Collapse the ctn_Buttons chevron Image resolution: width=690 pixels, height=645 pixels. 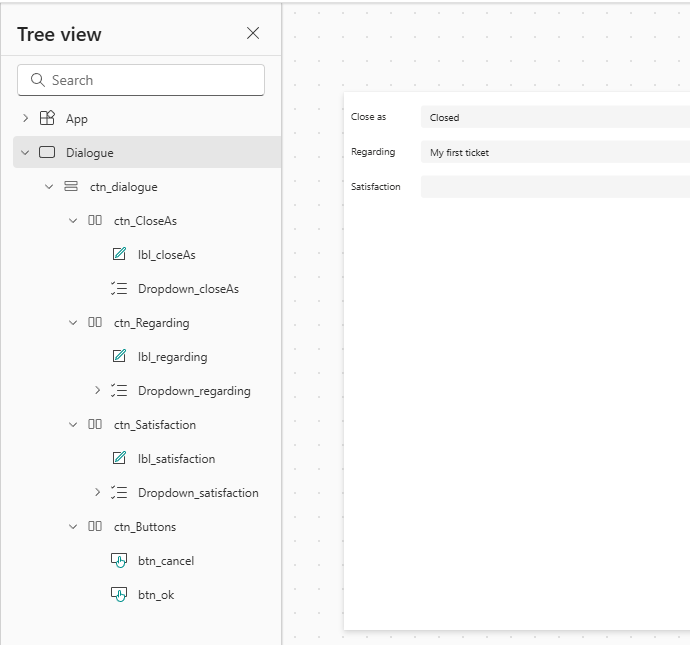click(73, 527)
